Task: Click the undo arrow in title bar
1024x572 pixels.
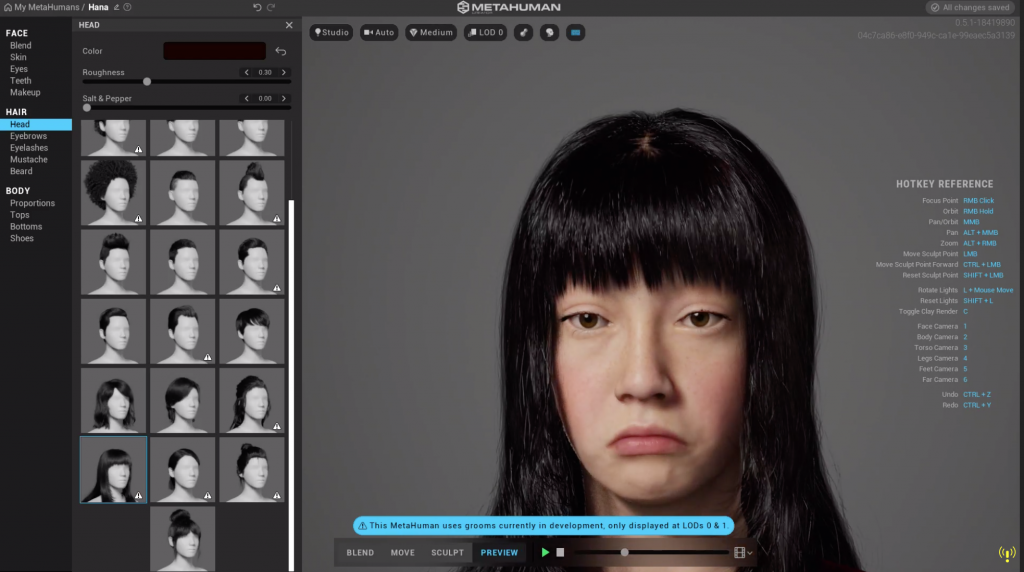Action: click(x=257, y=7)
